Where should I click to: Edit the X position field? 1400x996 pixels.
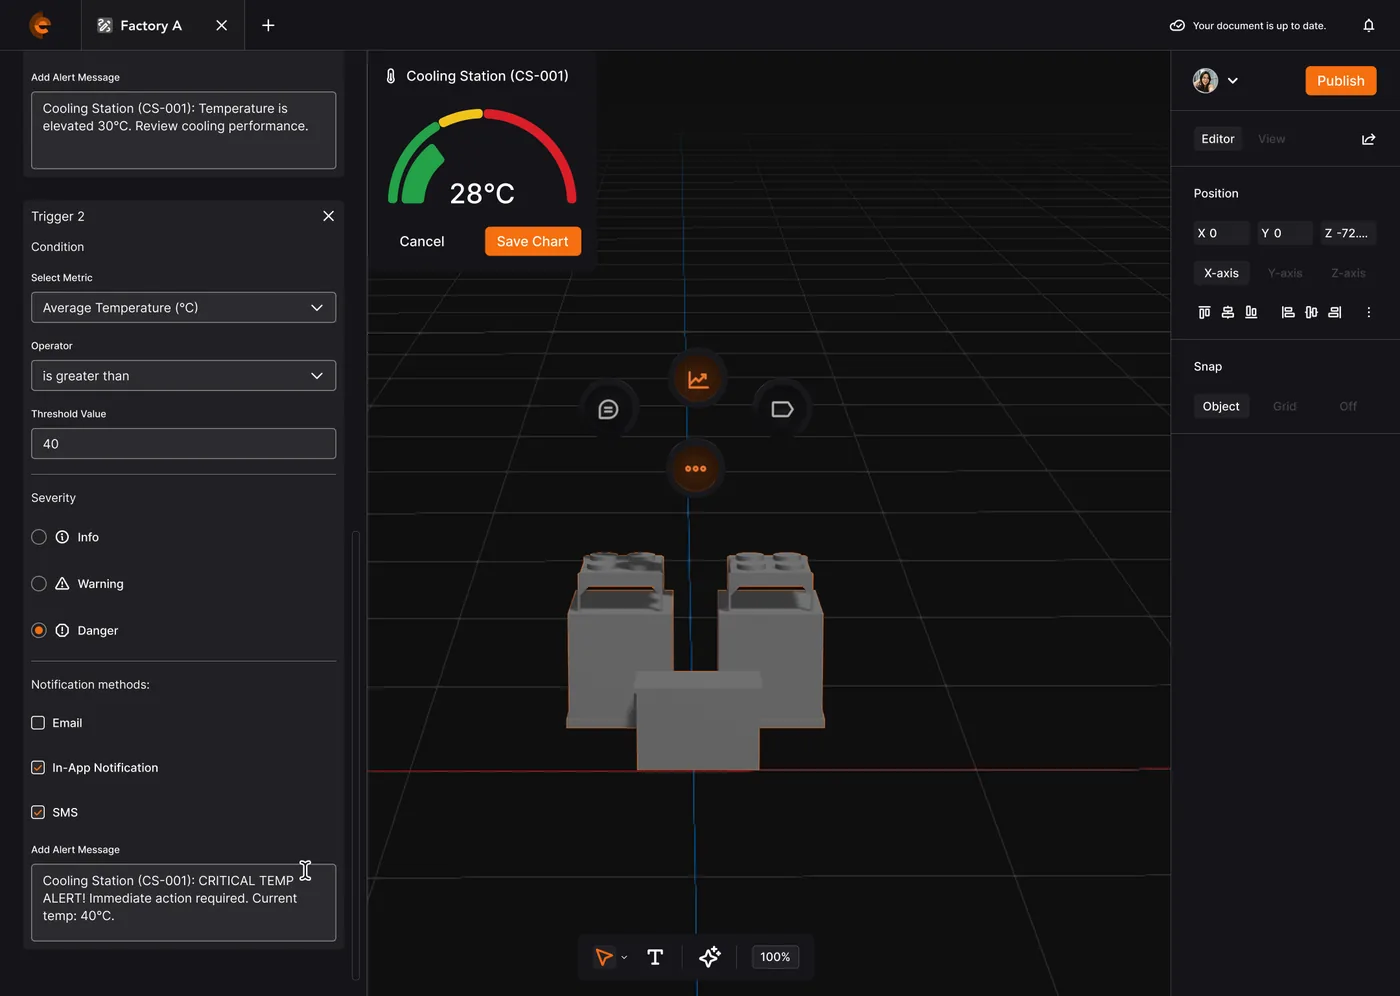(x=1221, y=233)
